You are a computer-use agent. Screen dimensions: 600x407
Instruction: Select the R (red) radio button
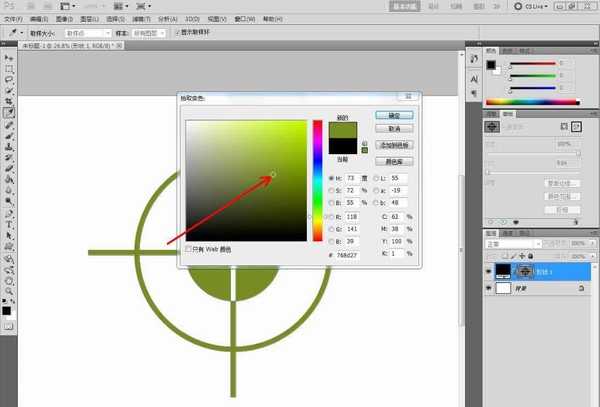(x=332, y=214)
